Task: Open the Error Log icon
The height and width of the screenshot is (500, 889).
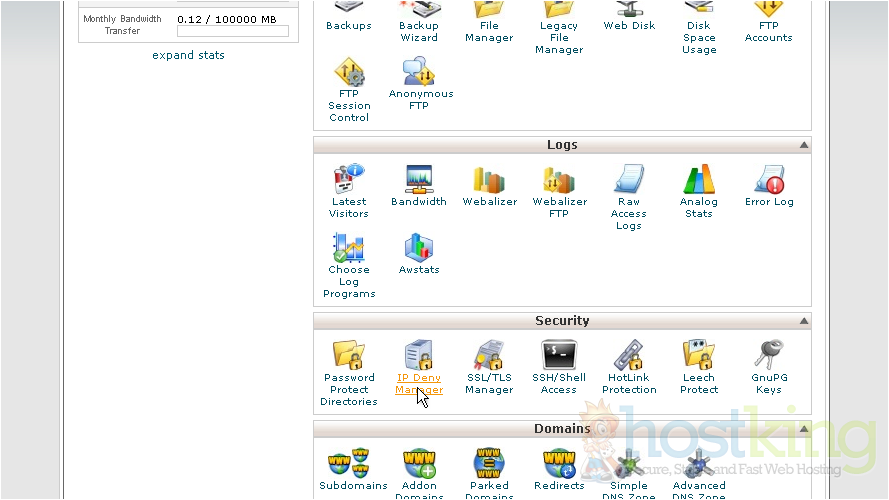Action: 769,179
